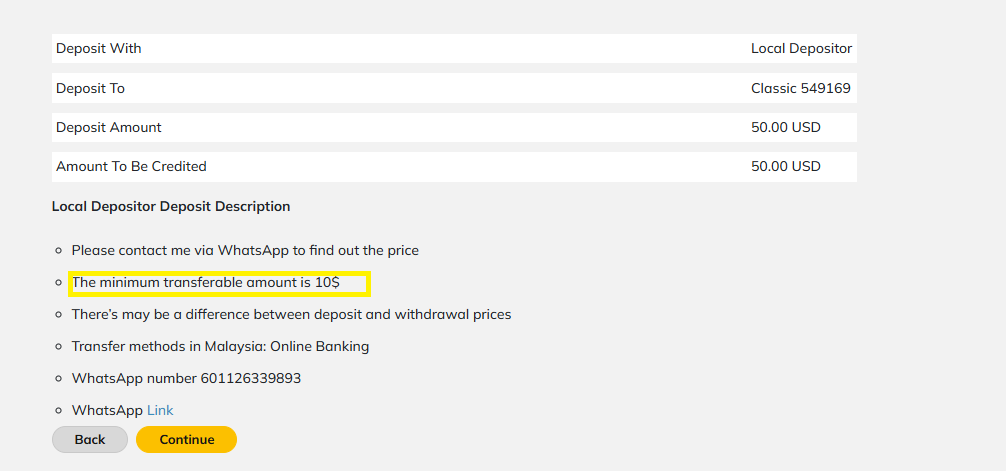This screenshot has height=471, width=1006.
Task: Click the bullet before the WhatsApp number
Action: click(x=58, y=379)
